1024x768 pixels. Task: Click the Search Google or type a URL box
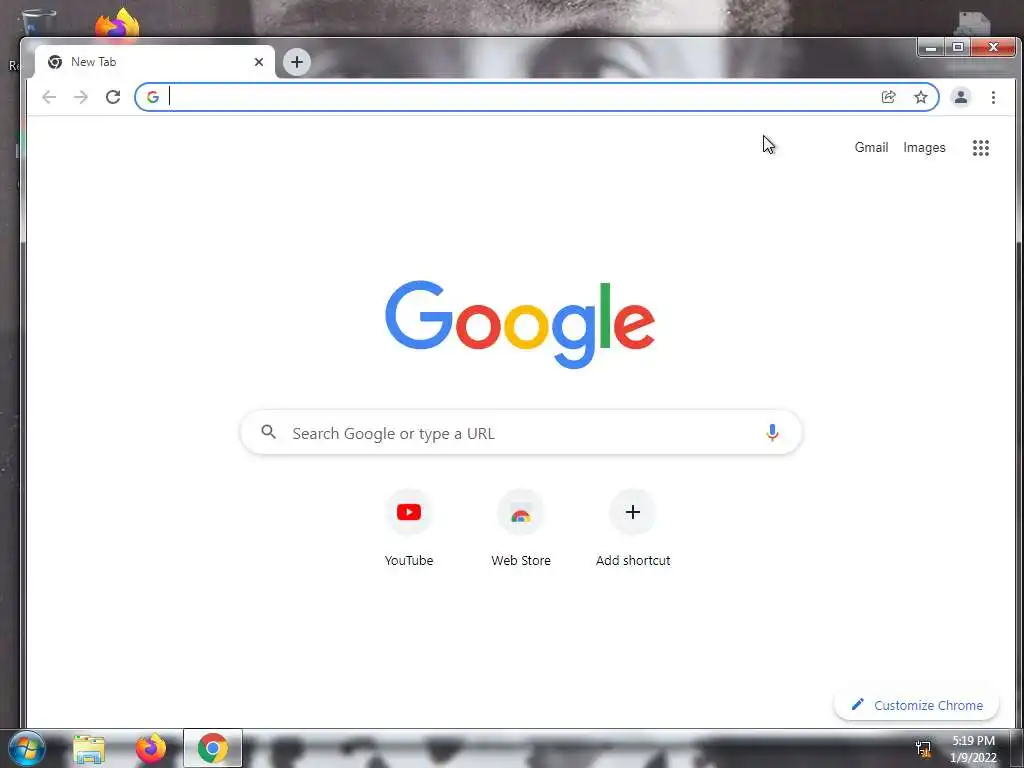tap(521, 432)
